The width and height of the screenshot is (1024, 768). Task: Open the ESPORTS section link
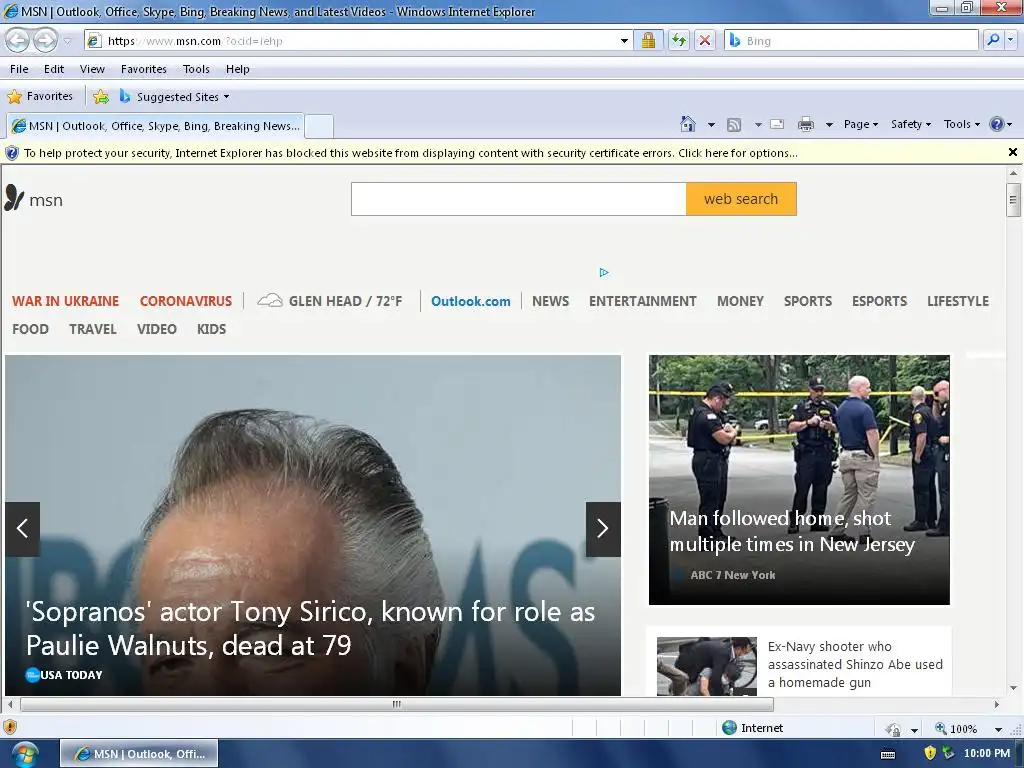click(x=879, y=301)
